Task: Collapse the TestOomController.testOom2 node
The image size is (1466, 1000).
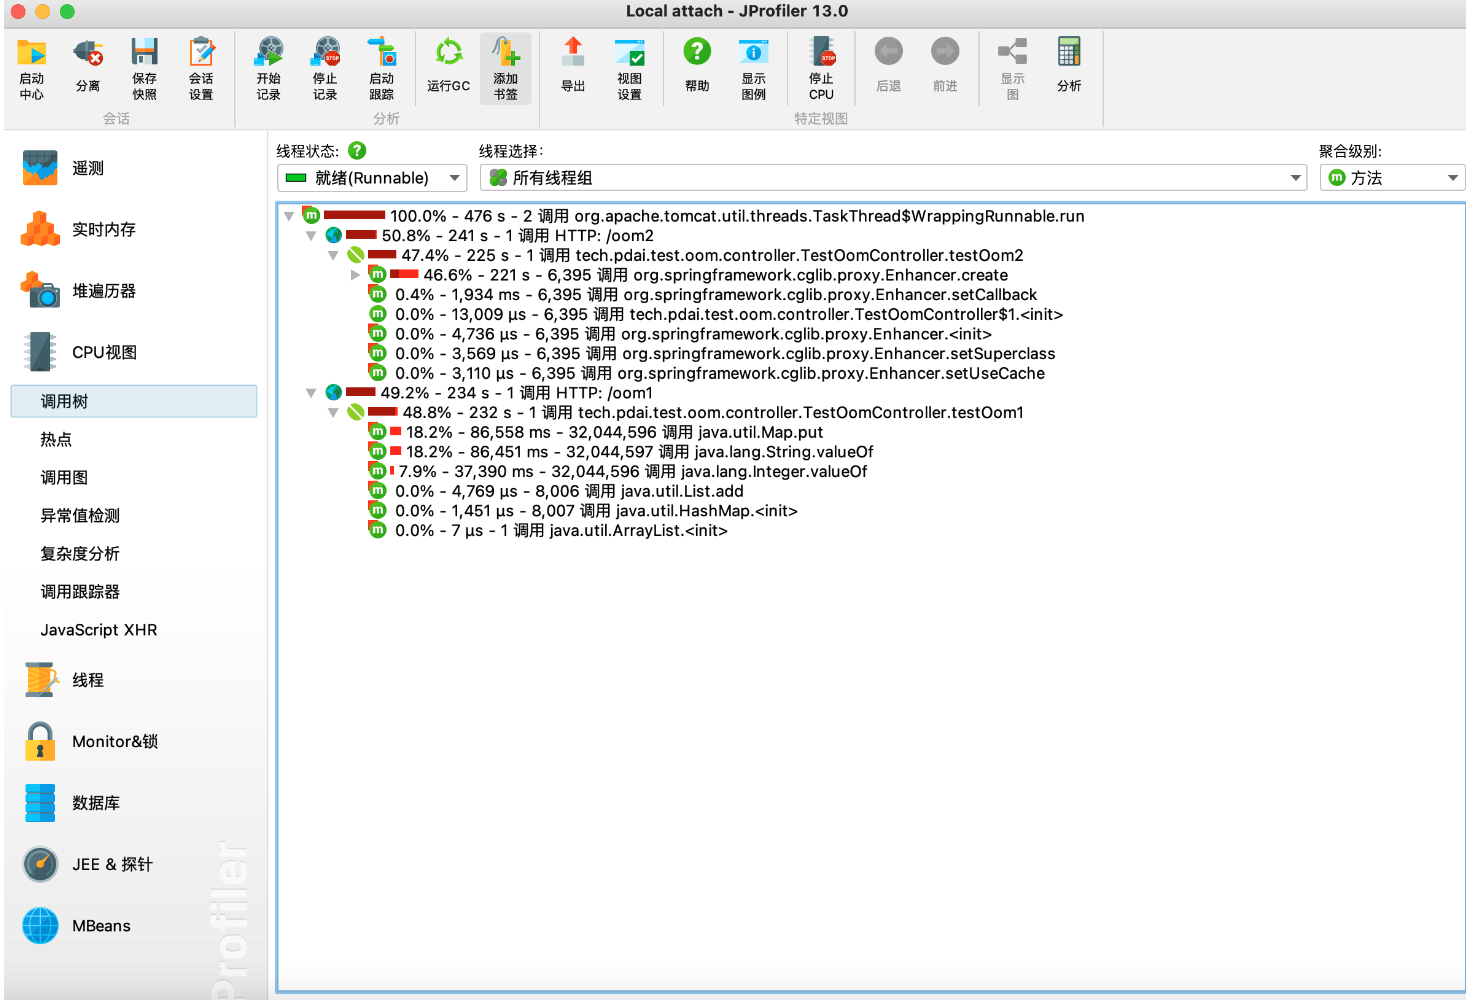Action: point(333,255)
